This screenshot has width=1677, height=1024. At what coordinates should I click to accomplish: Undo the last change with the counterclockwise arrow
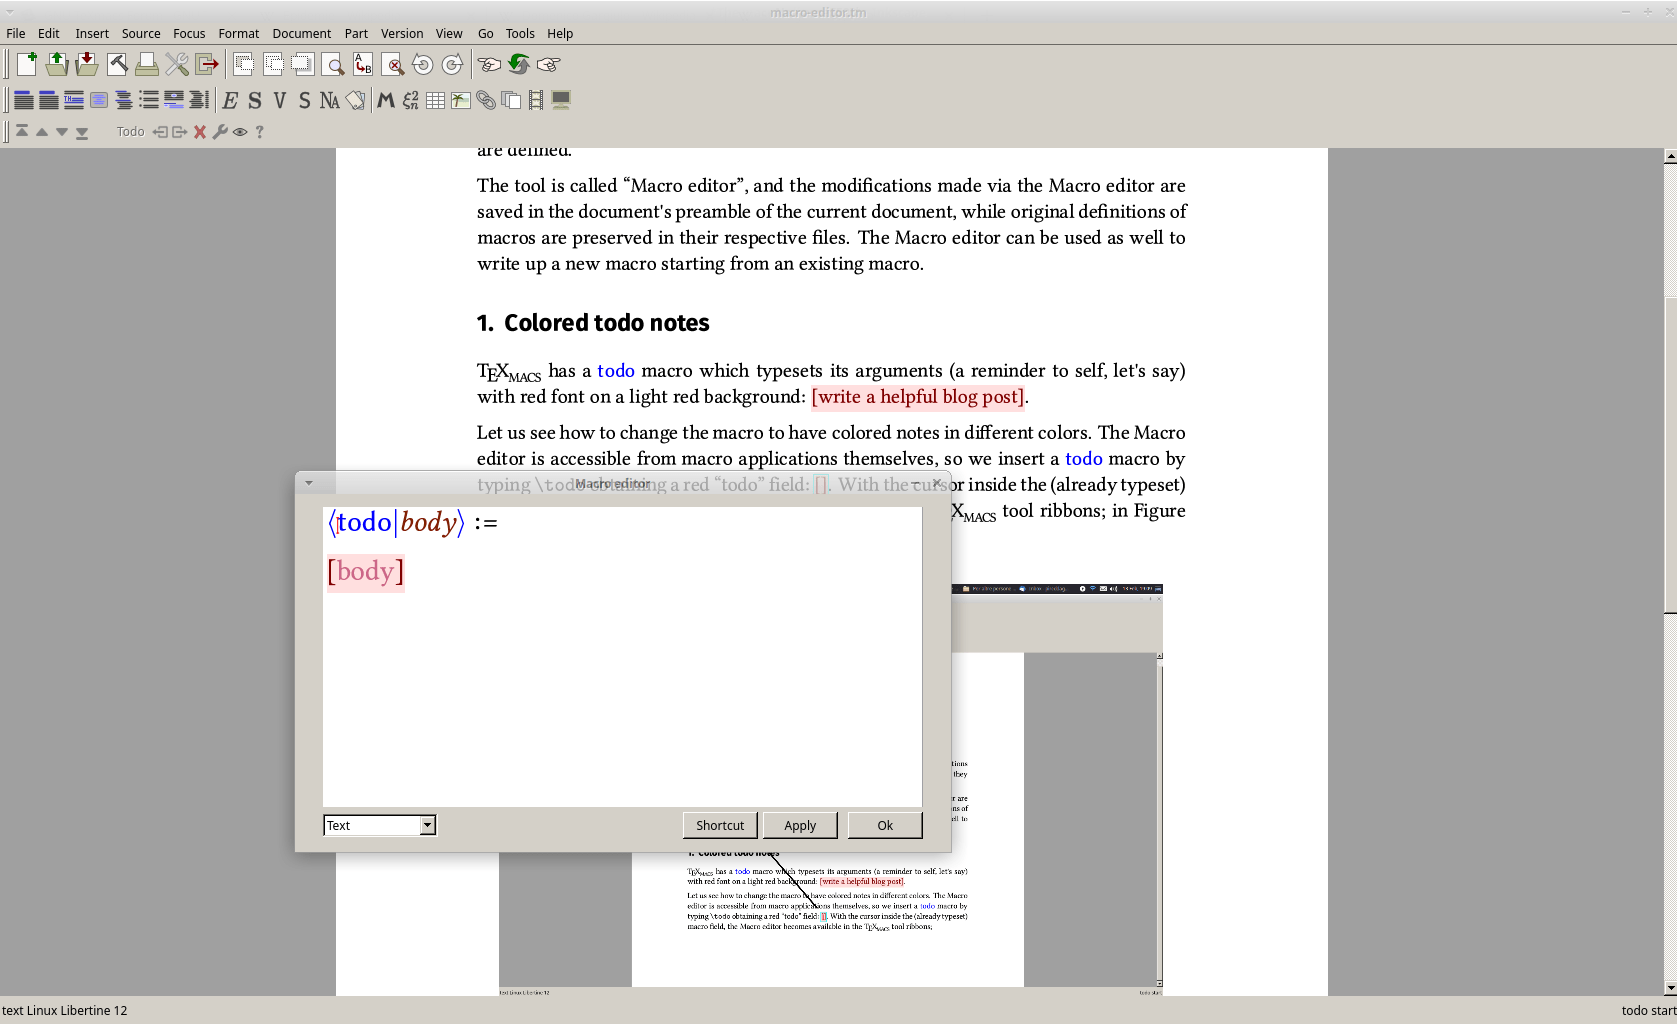(423, 64)
